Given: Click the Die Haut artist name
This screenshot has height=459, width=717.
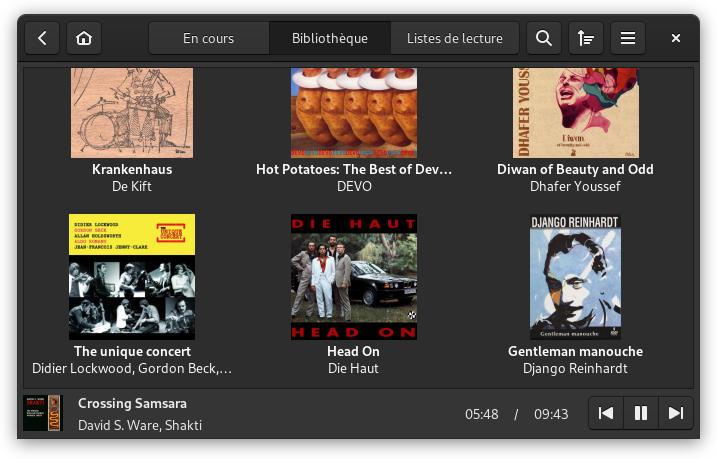Looking at the screenshot, I should point(353,368).
